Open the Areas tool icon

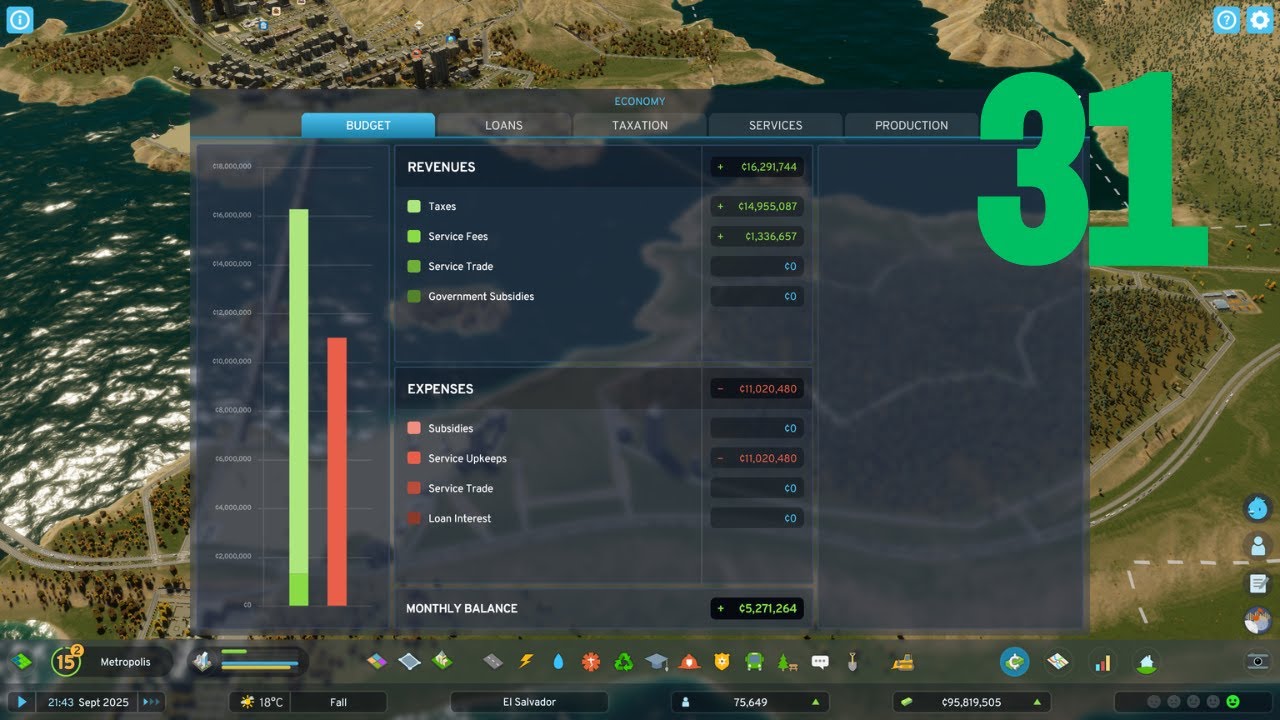pyautogui.click(x=409, y=661)
